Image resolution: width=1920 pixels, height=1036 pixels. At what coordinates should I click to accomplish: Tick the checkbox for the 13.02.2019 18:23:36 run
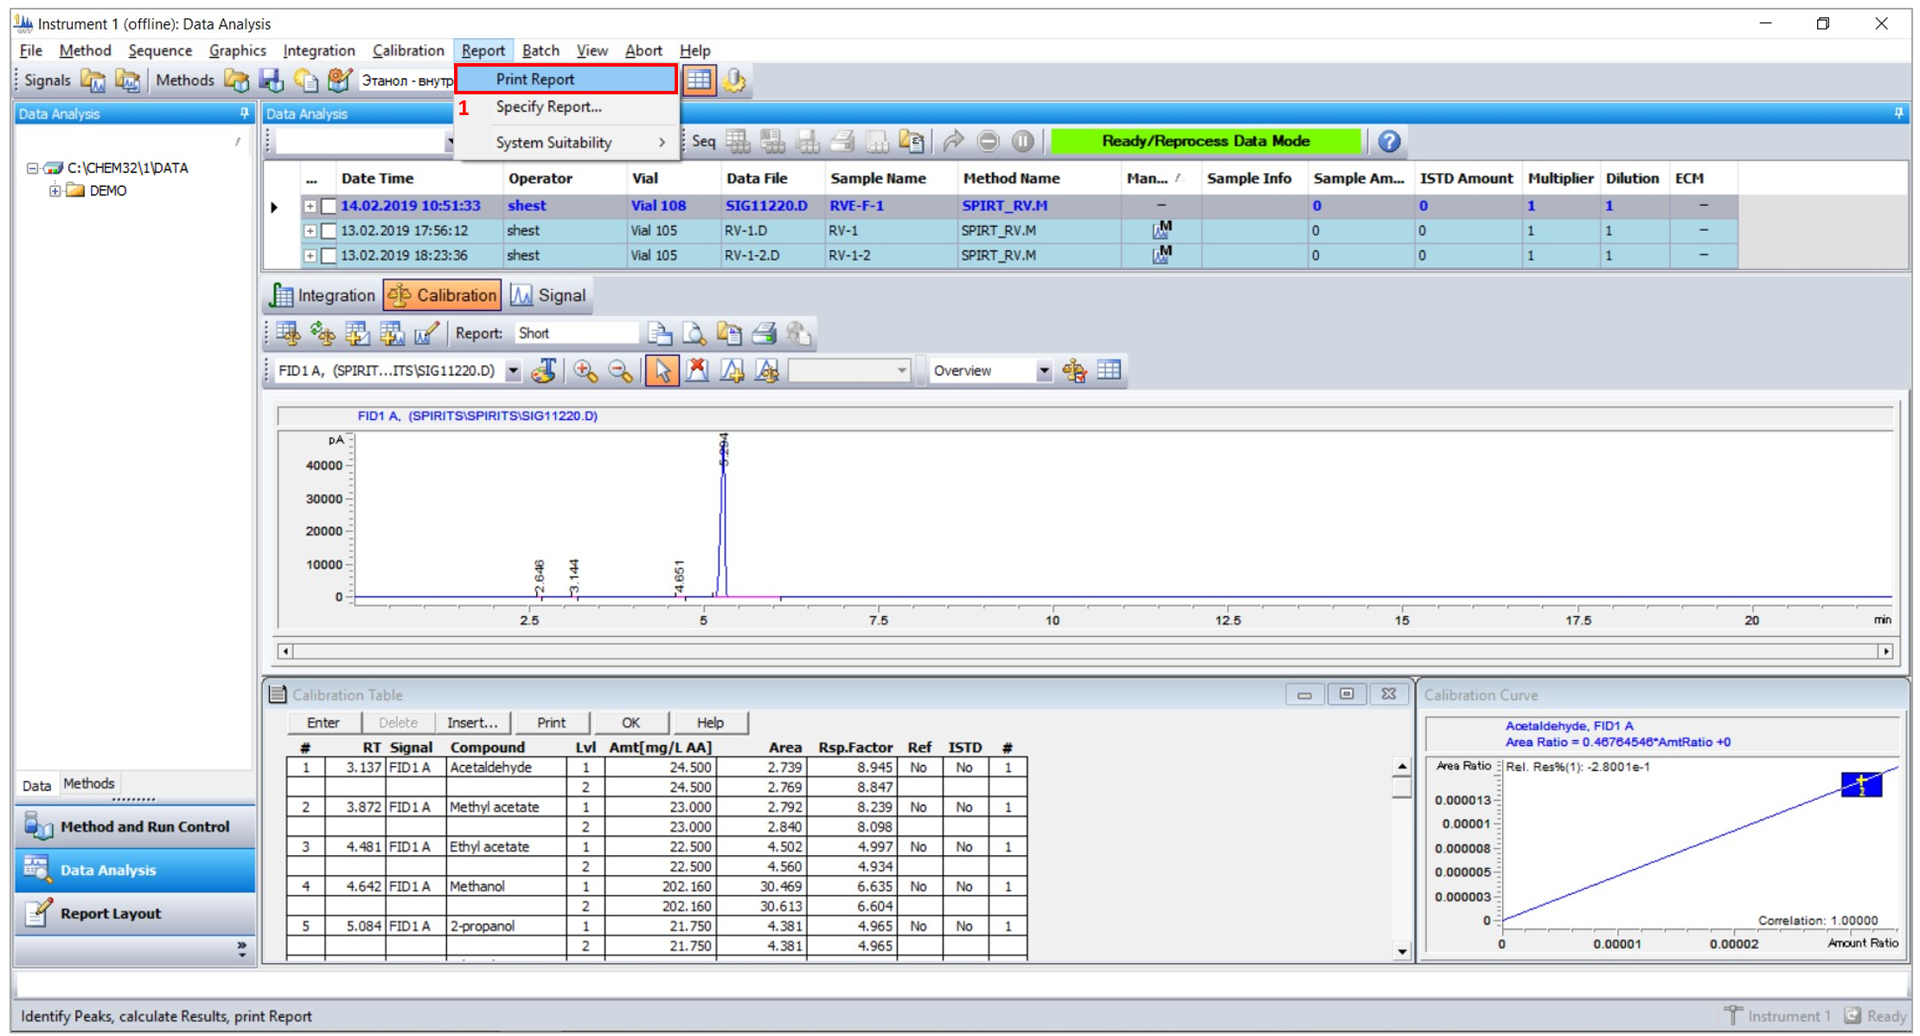tap(328, 256)
